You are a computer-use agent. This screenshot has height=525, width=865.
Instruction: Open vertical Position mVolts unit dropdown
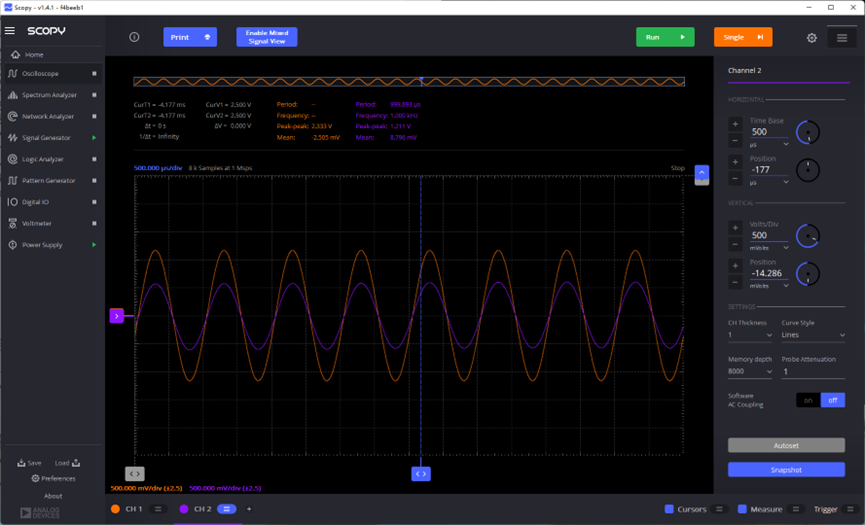tap(769, 286)
